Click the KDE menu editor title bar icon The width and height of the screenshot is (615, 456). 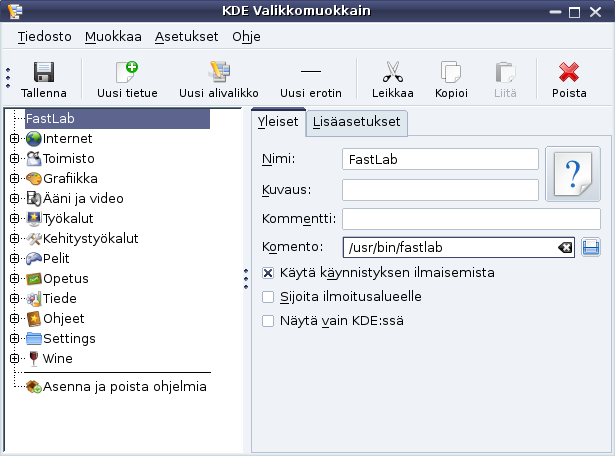[x=15, y=11]
